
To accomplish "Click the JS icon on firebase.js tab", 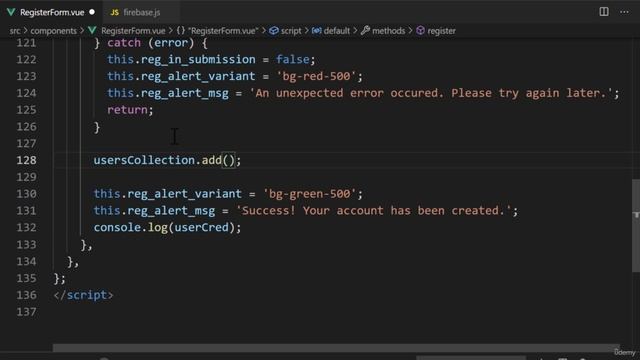I will (115, 13).
